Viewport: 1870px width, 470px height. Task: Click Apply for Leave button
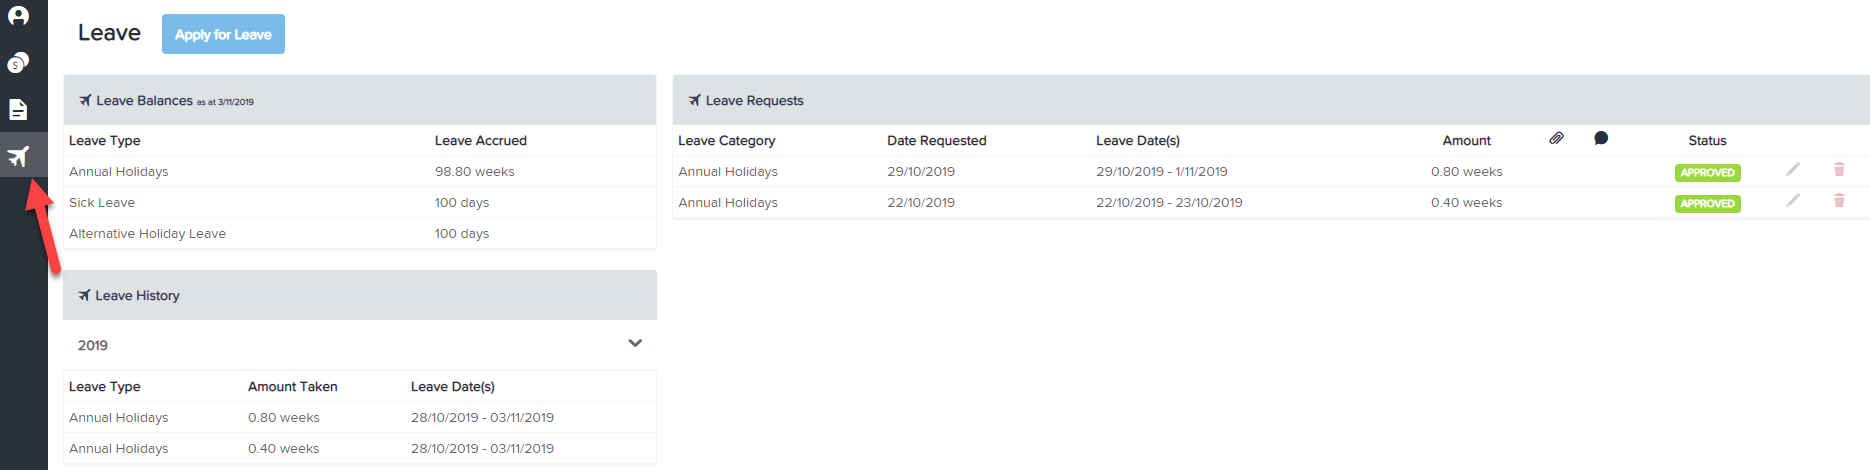223,34
